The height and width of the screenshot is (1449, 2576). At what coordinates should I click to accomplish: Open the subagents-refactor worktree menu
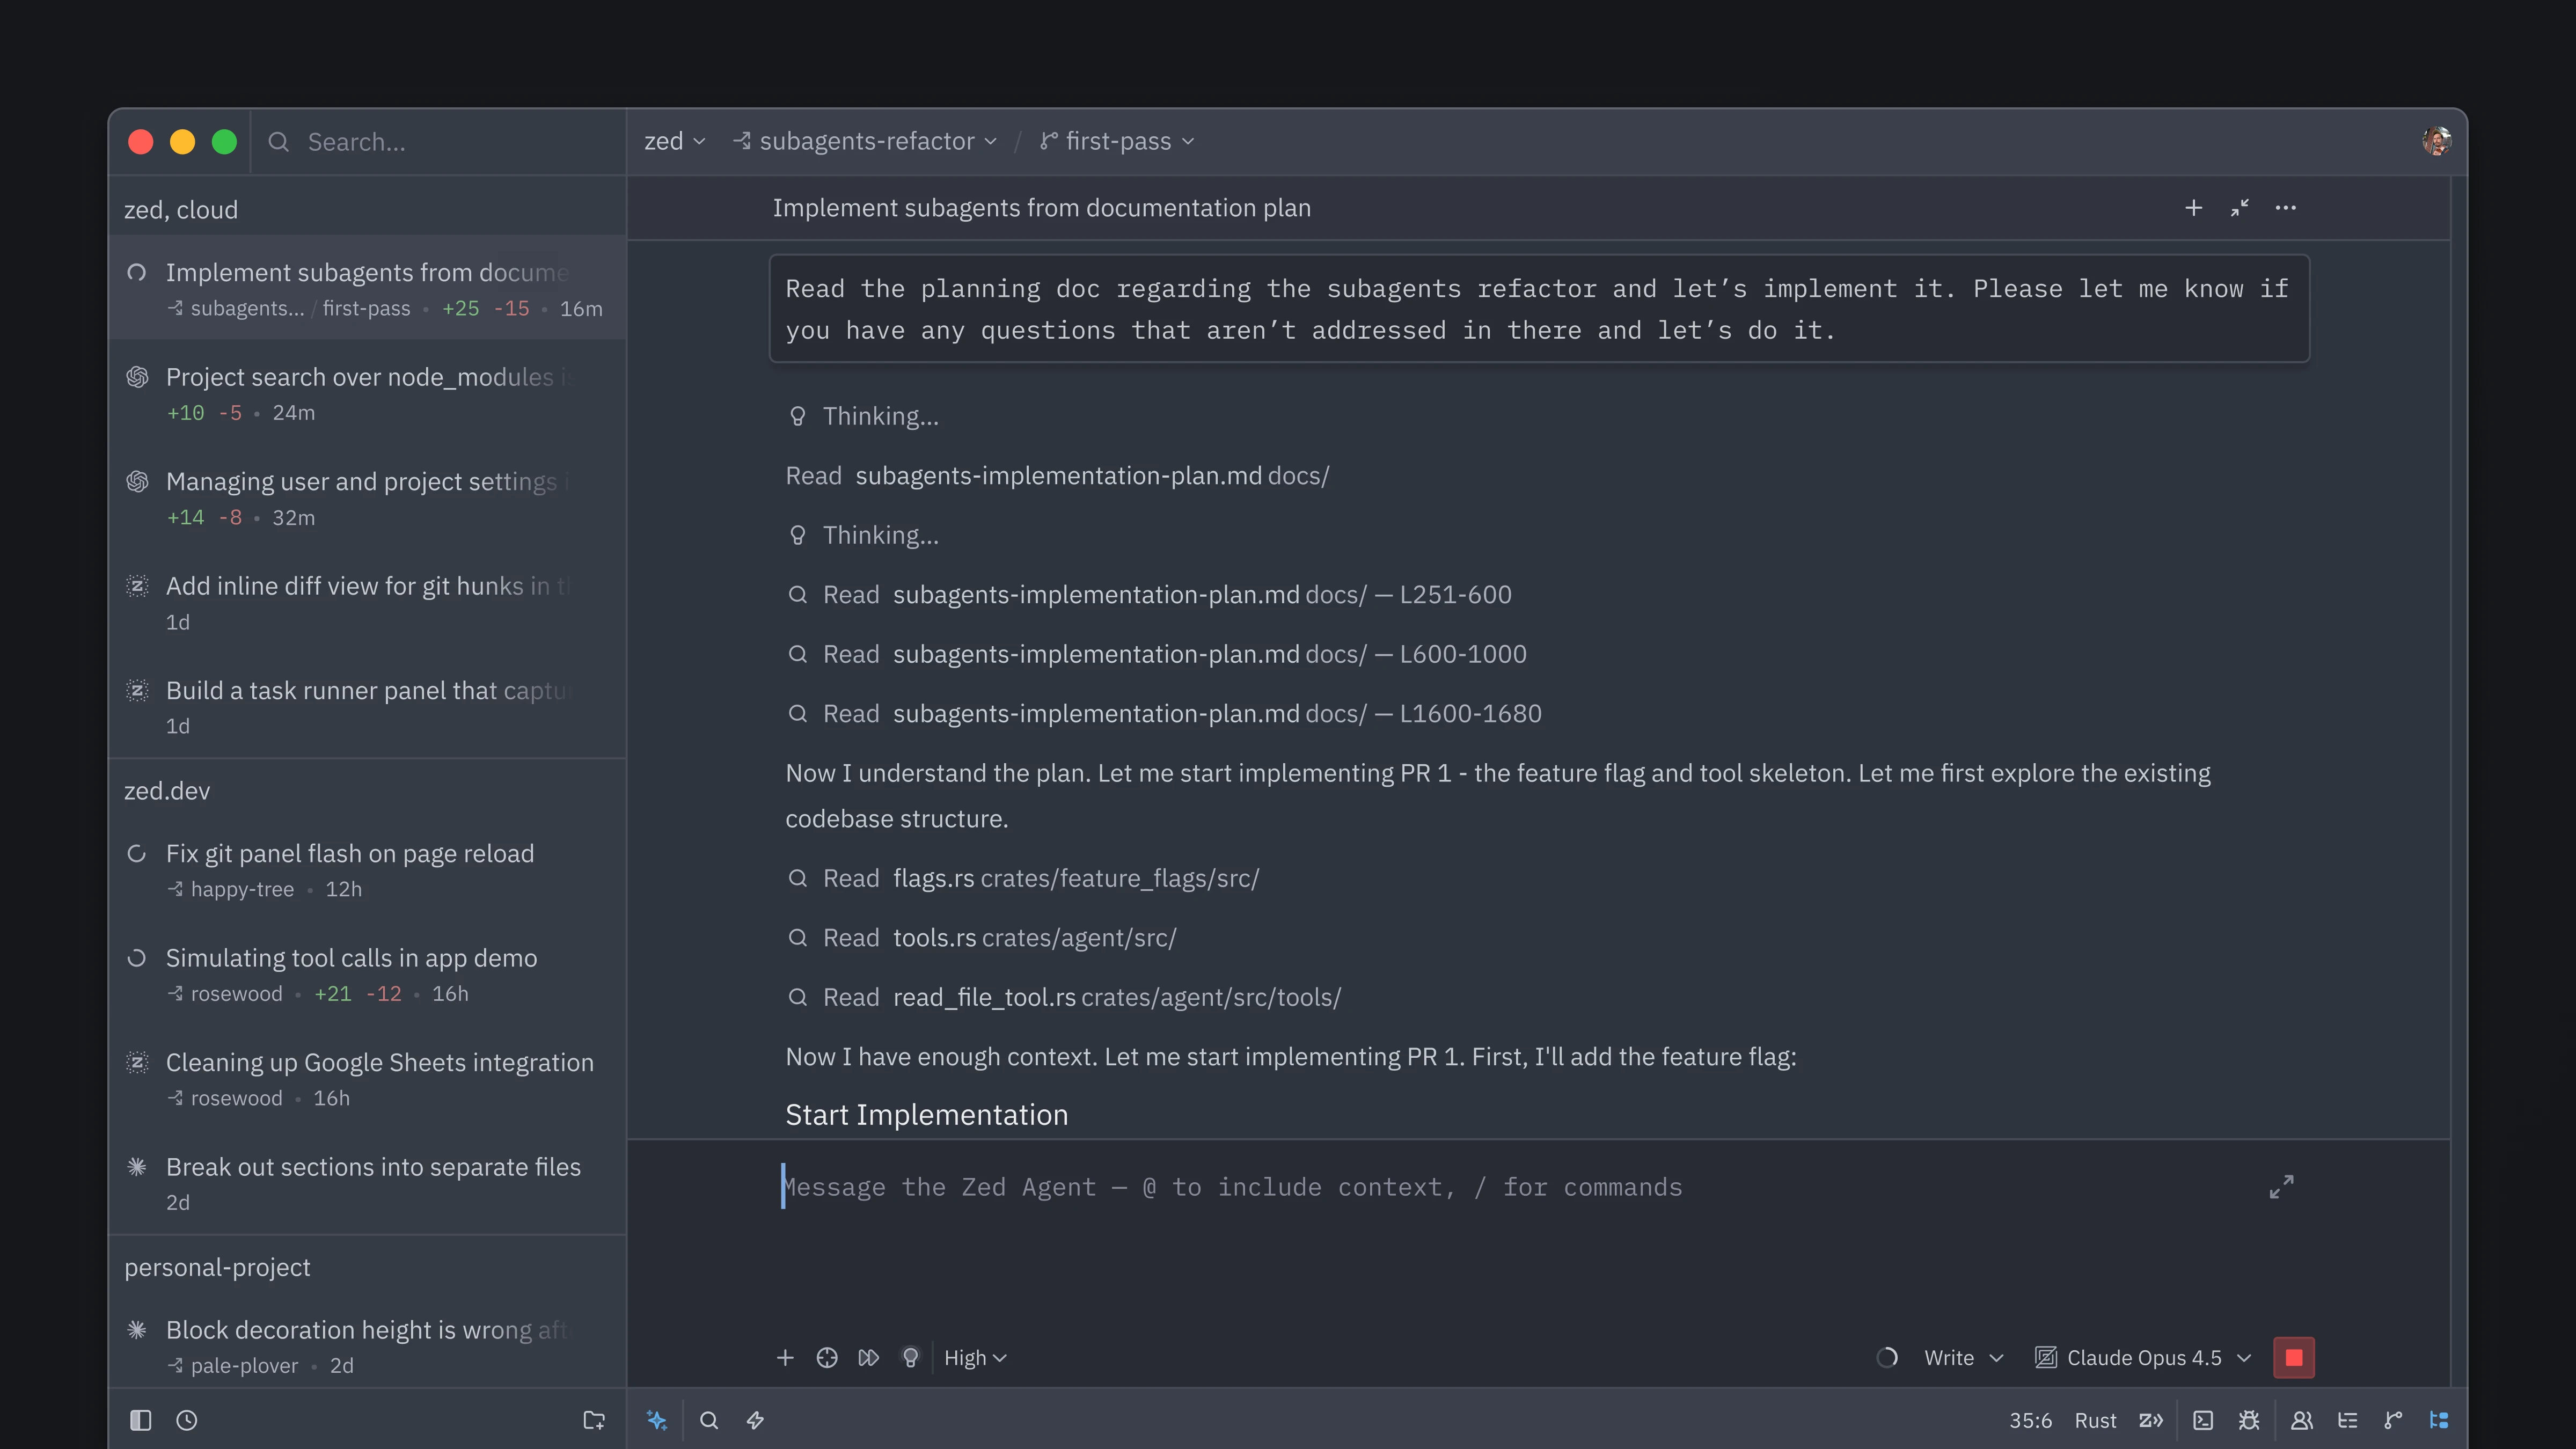[866, 141]
